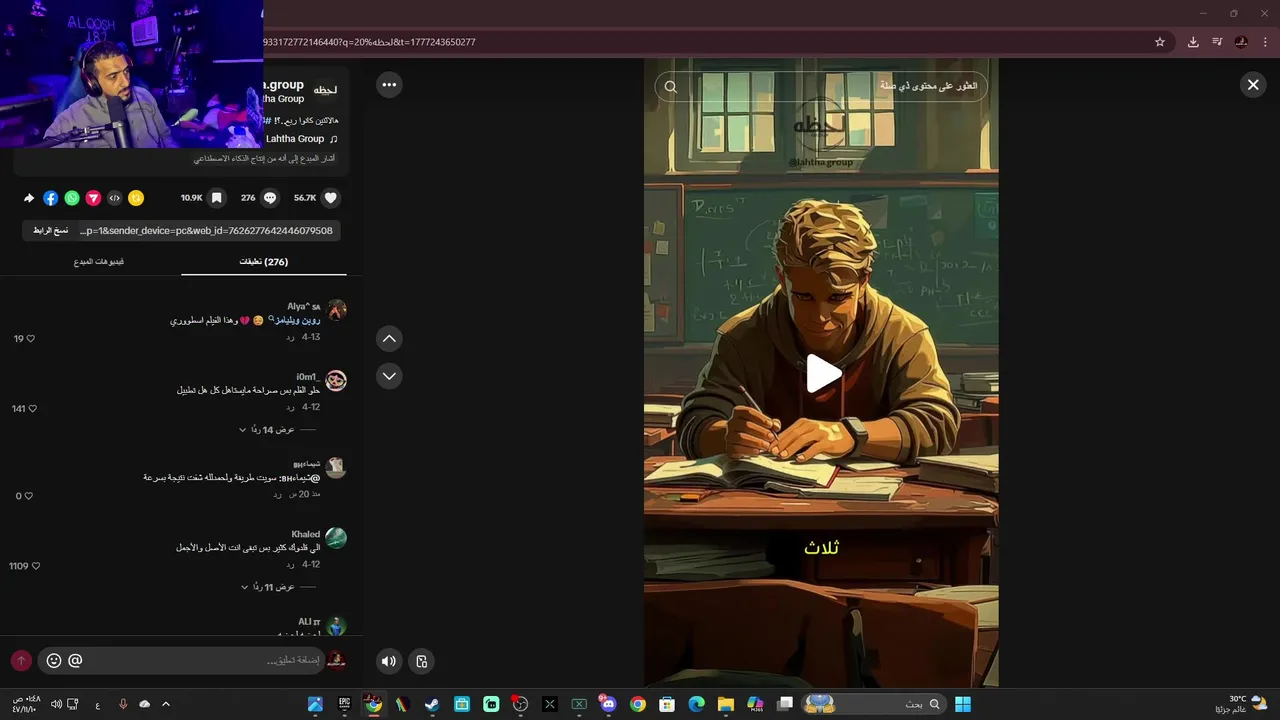
Task: Open Khaled's profile avatar
Action: point(336,538)
